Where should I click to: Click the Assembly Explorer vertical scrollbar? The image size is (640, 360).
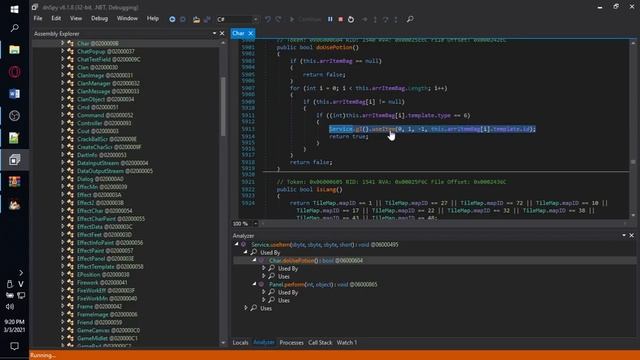(x=223, y=107)
